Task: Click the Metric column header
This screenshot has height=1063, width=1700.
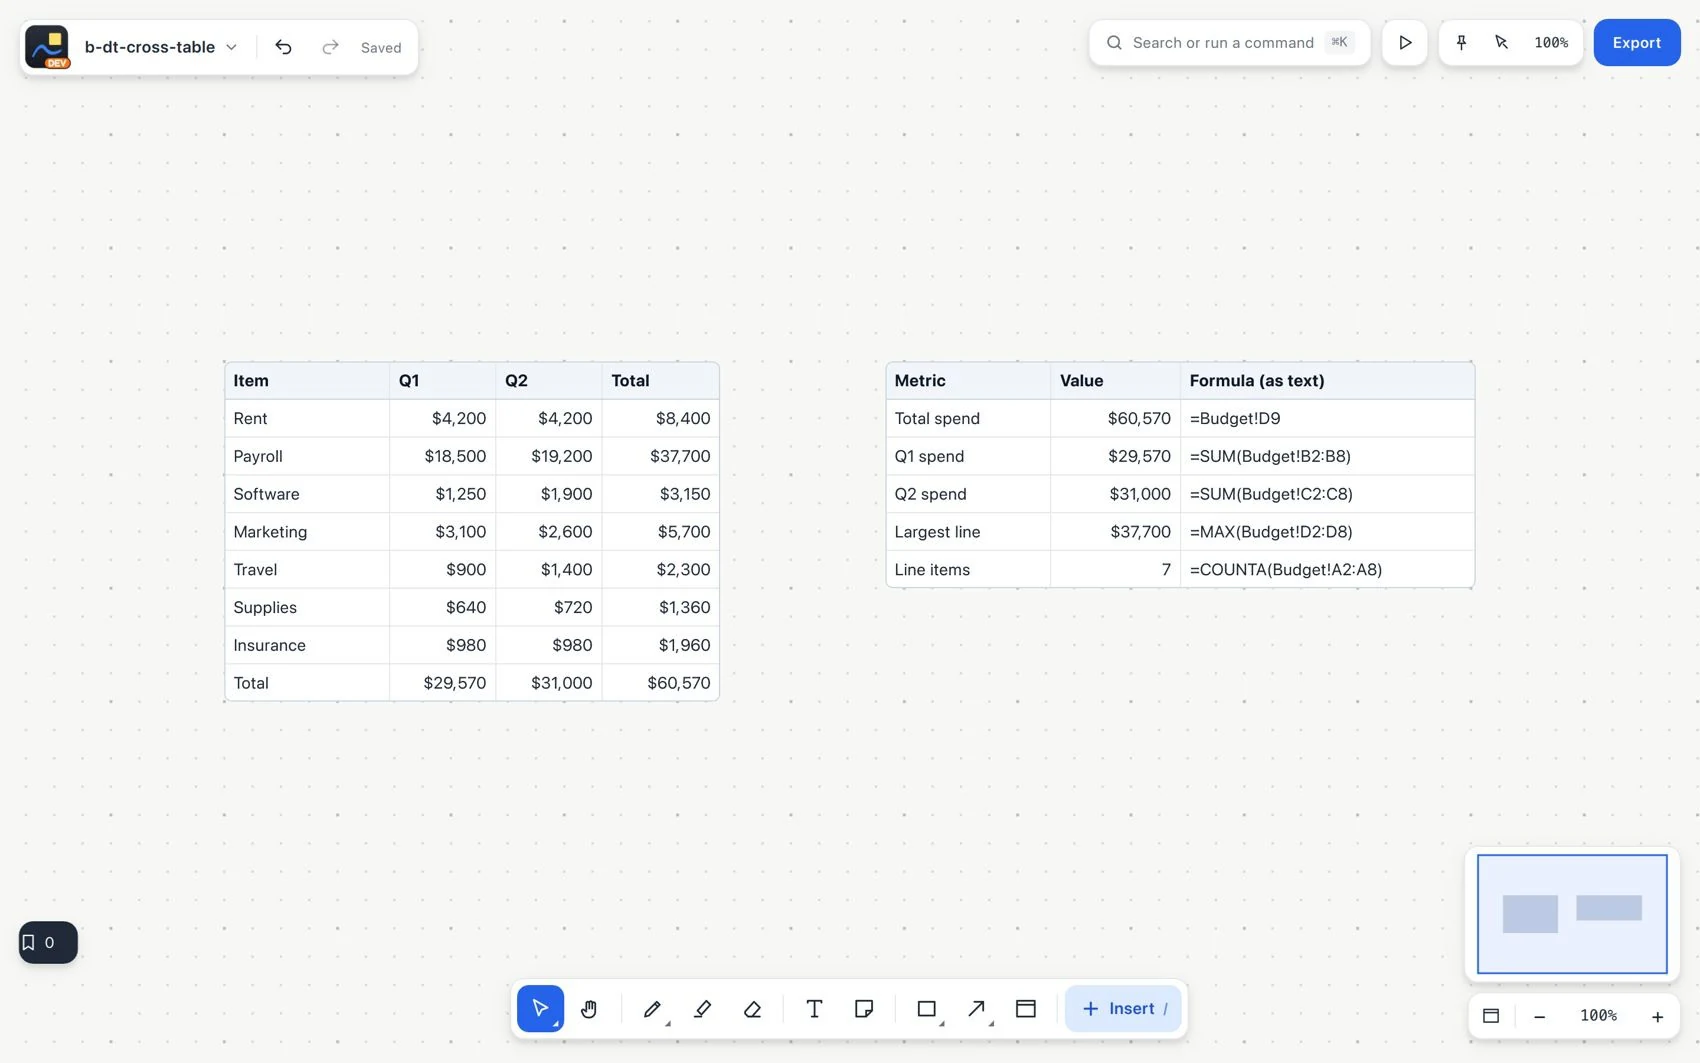Action: tap(968, 380)
